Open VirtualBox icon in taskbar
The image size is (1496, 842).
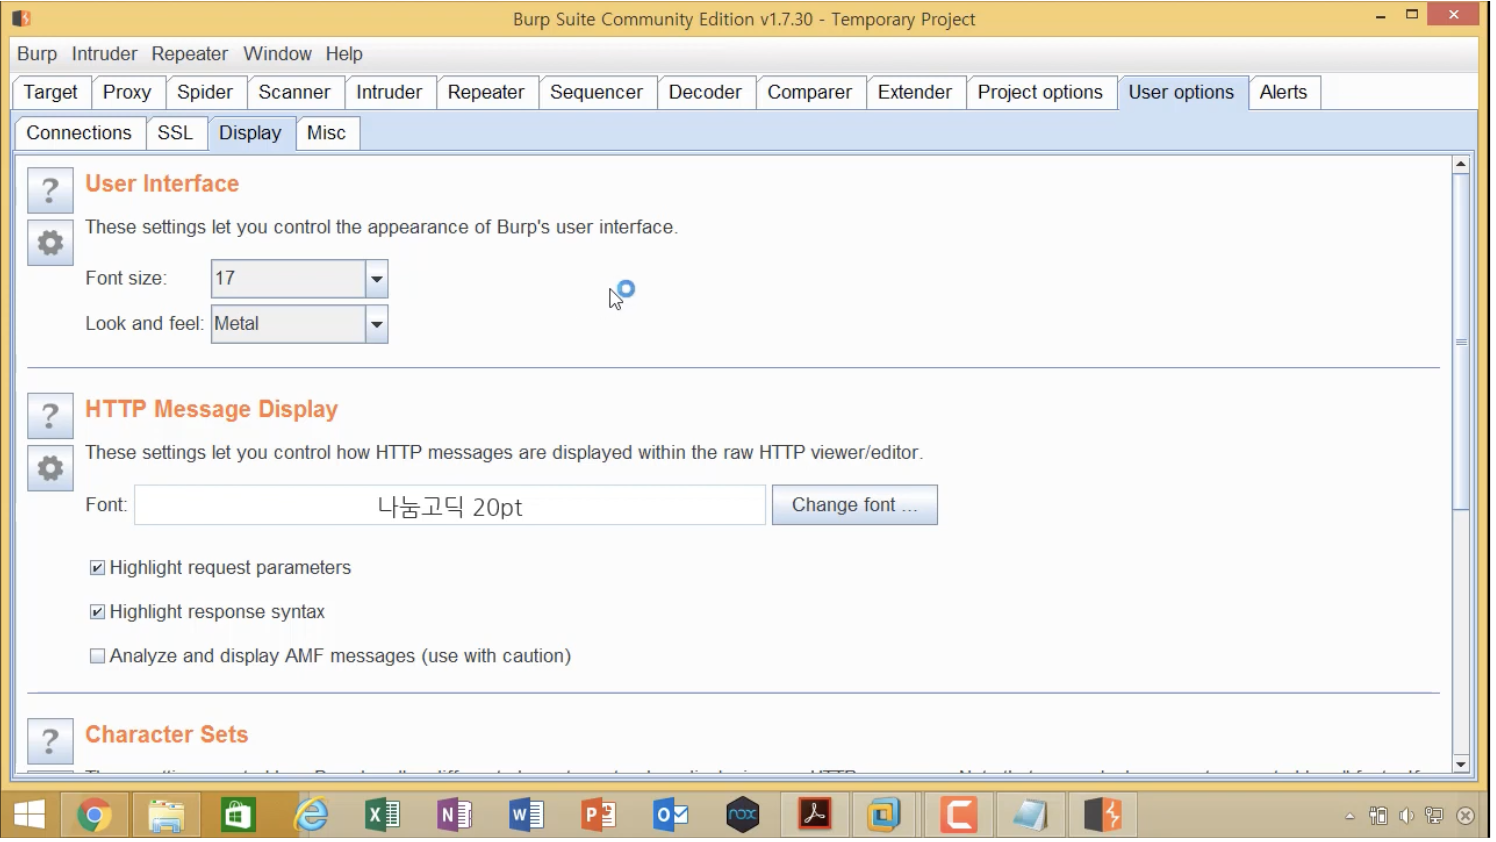point(884,816)
